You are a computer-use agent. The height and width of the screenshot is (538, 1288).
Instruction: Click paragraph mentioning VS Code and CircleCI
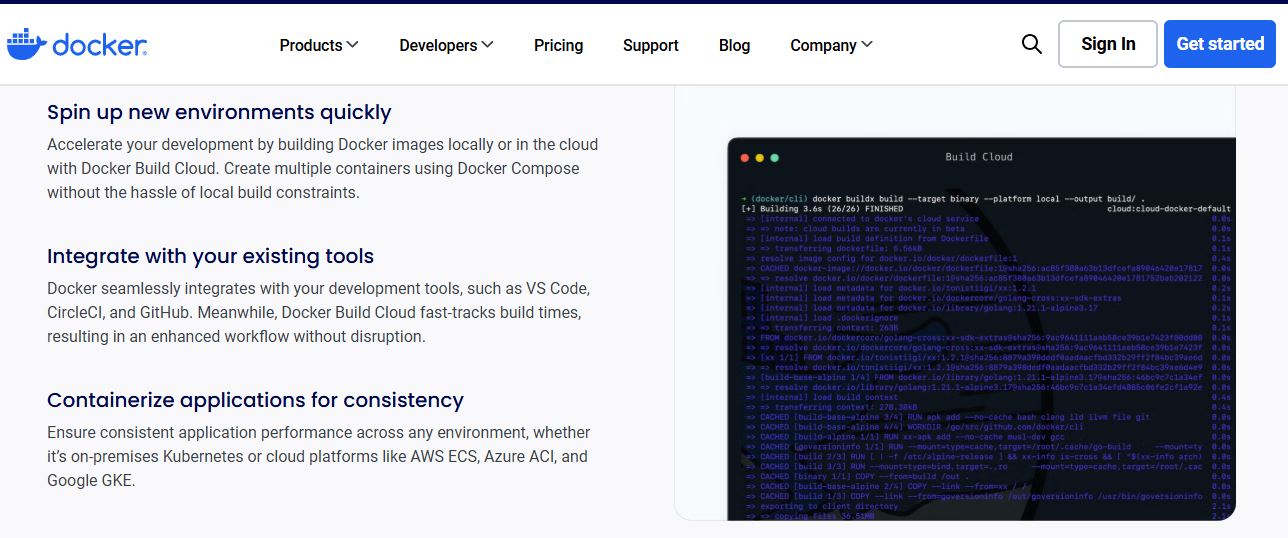(x=318, y=312)
